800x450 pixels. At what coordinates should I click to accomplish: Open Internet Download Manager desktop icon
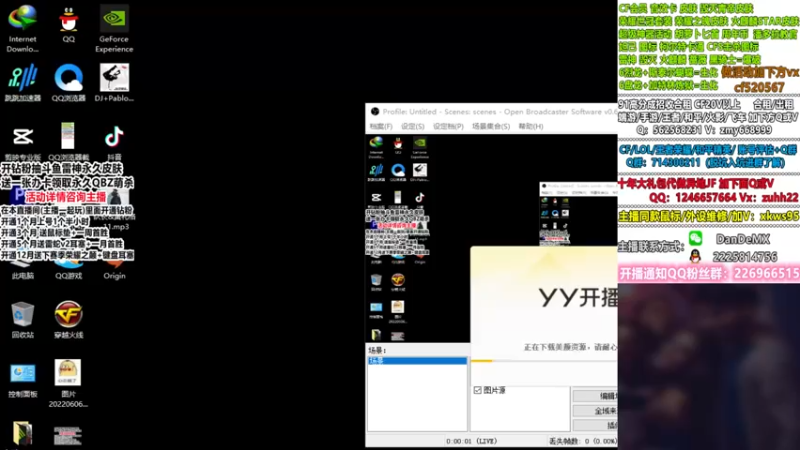pos(22,29)
